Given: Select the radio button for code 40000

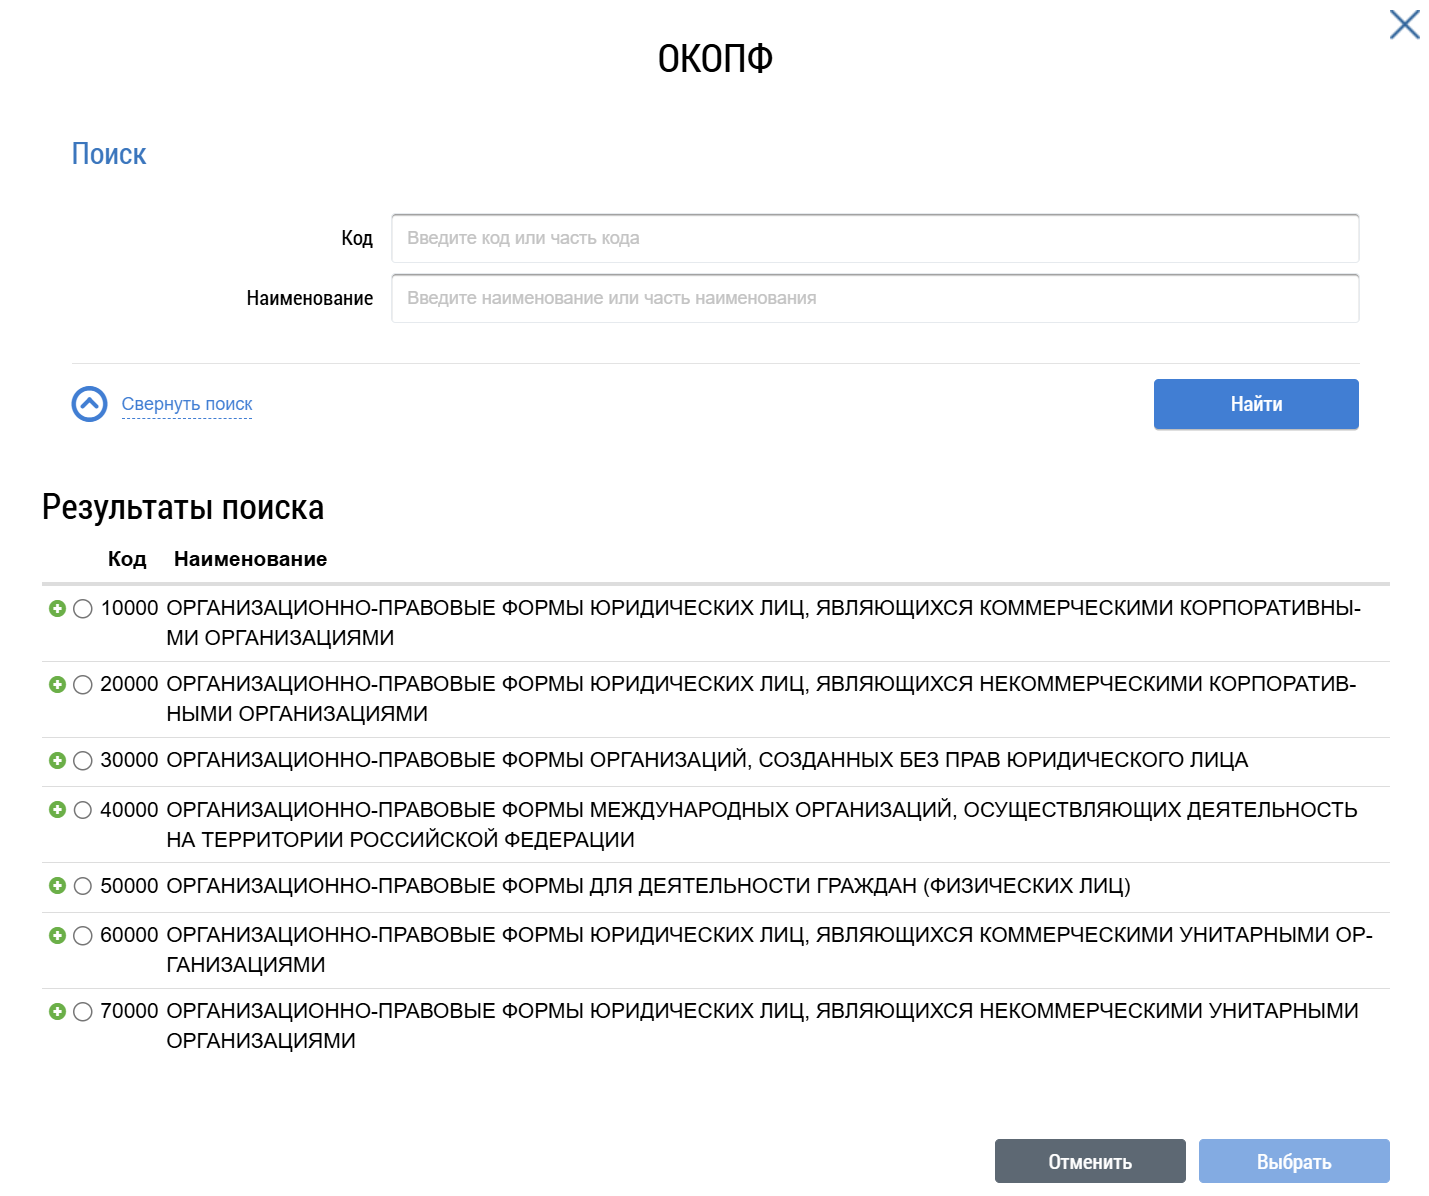Looking at the screenshot, I should point(82,811).
